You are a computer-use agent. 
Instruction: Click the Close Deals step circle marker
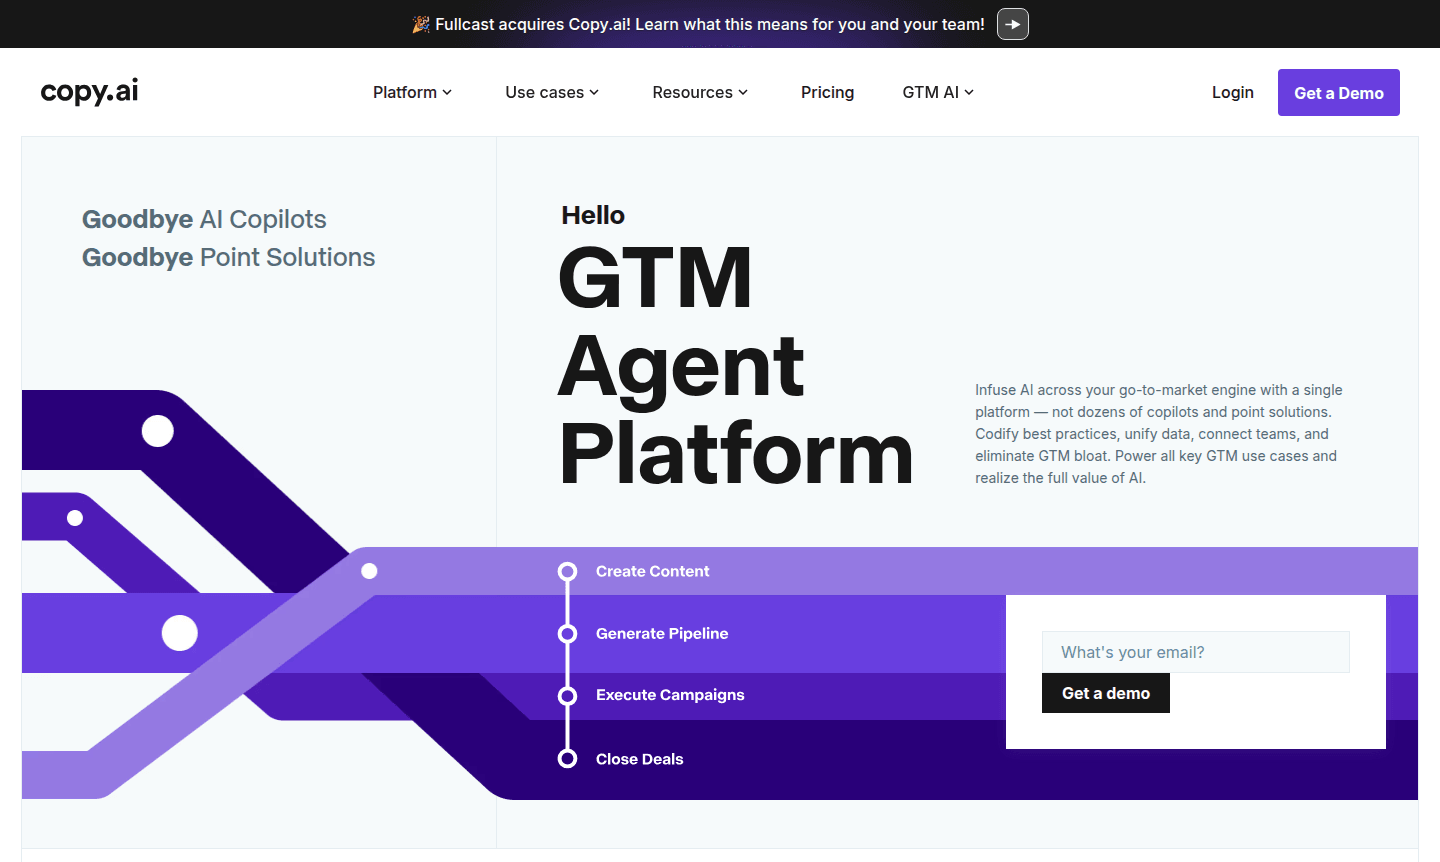[567, 759]
